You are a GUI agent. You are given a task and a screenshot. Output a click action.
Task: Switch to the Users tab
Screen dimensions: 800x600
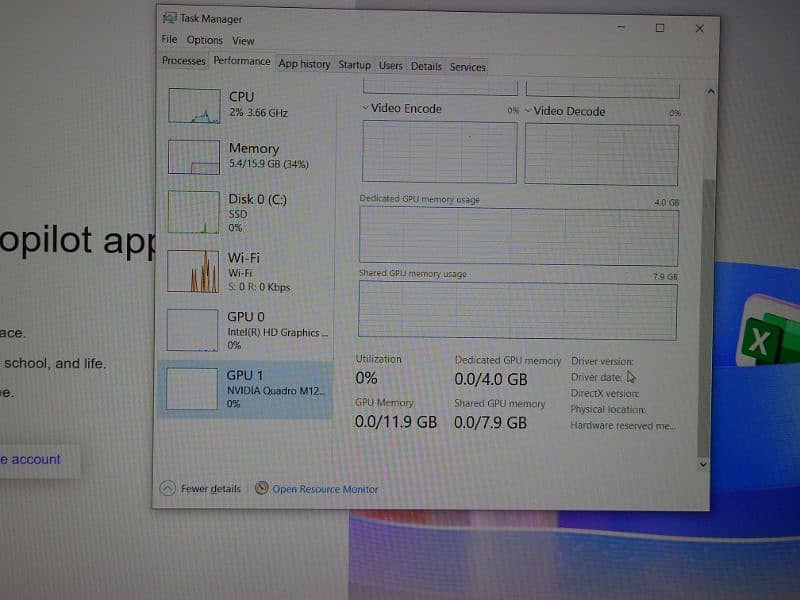tap(390, 65)
